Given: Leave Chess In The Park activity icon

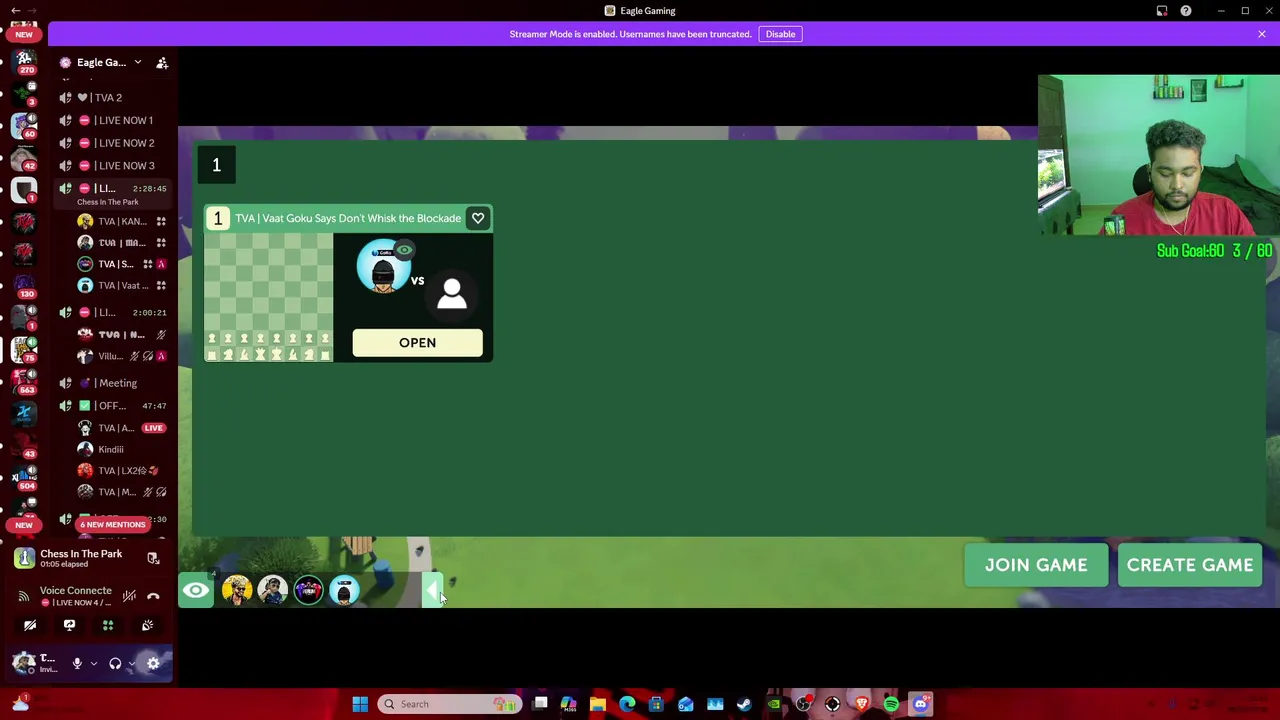Looking at the screenshot, I should tap(153, 559).
